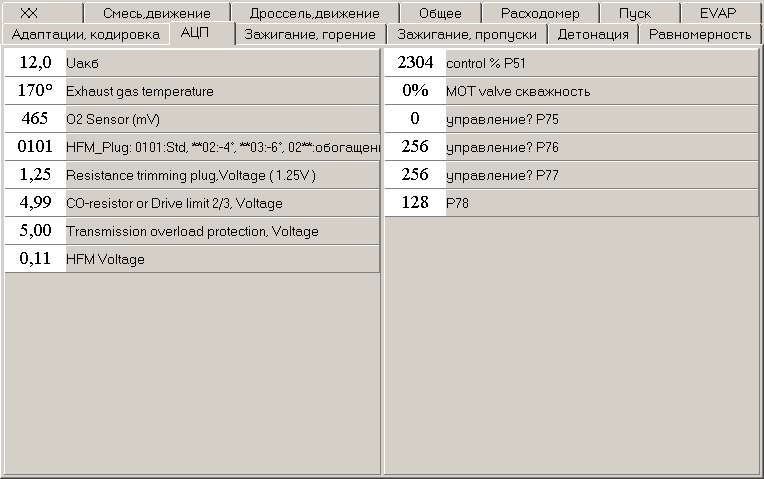Switch to Зажигание, пропуски tab

(x=467, y=35)
